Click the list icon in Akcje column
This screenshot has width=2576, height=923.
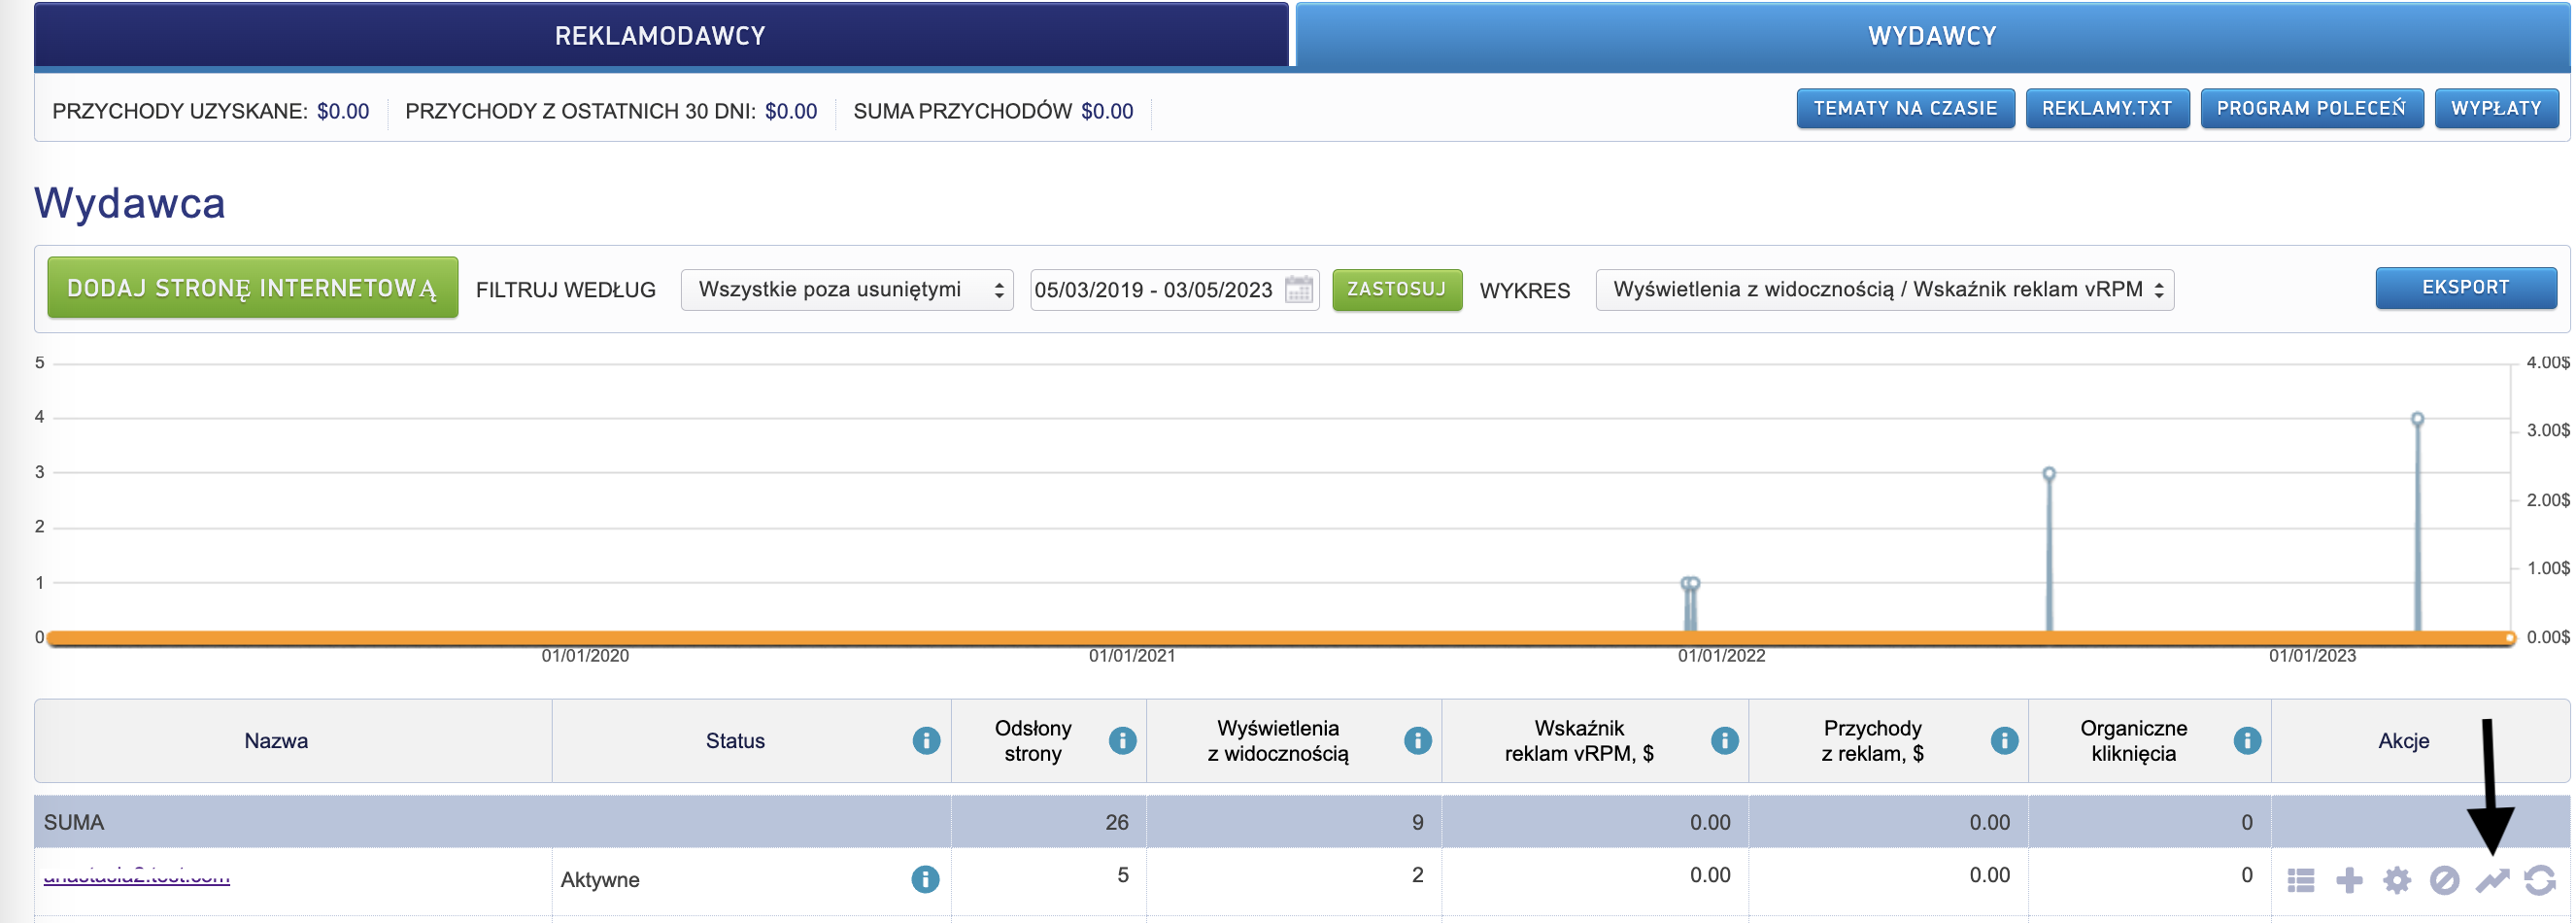pos(2300,880)
